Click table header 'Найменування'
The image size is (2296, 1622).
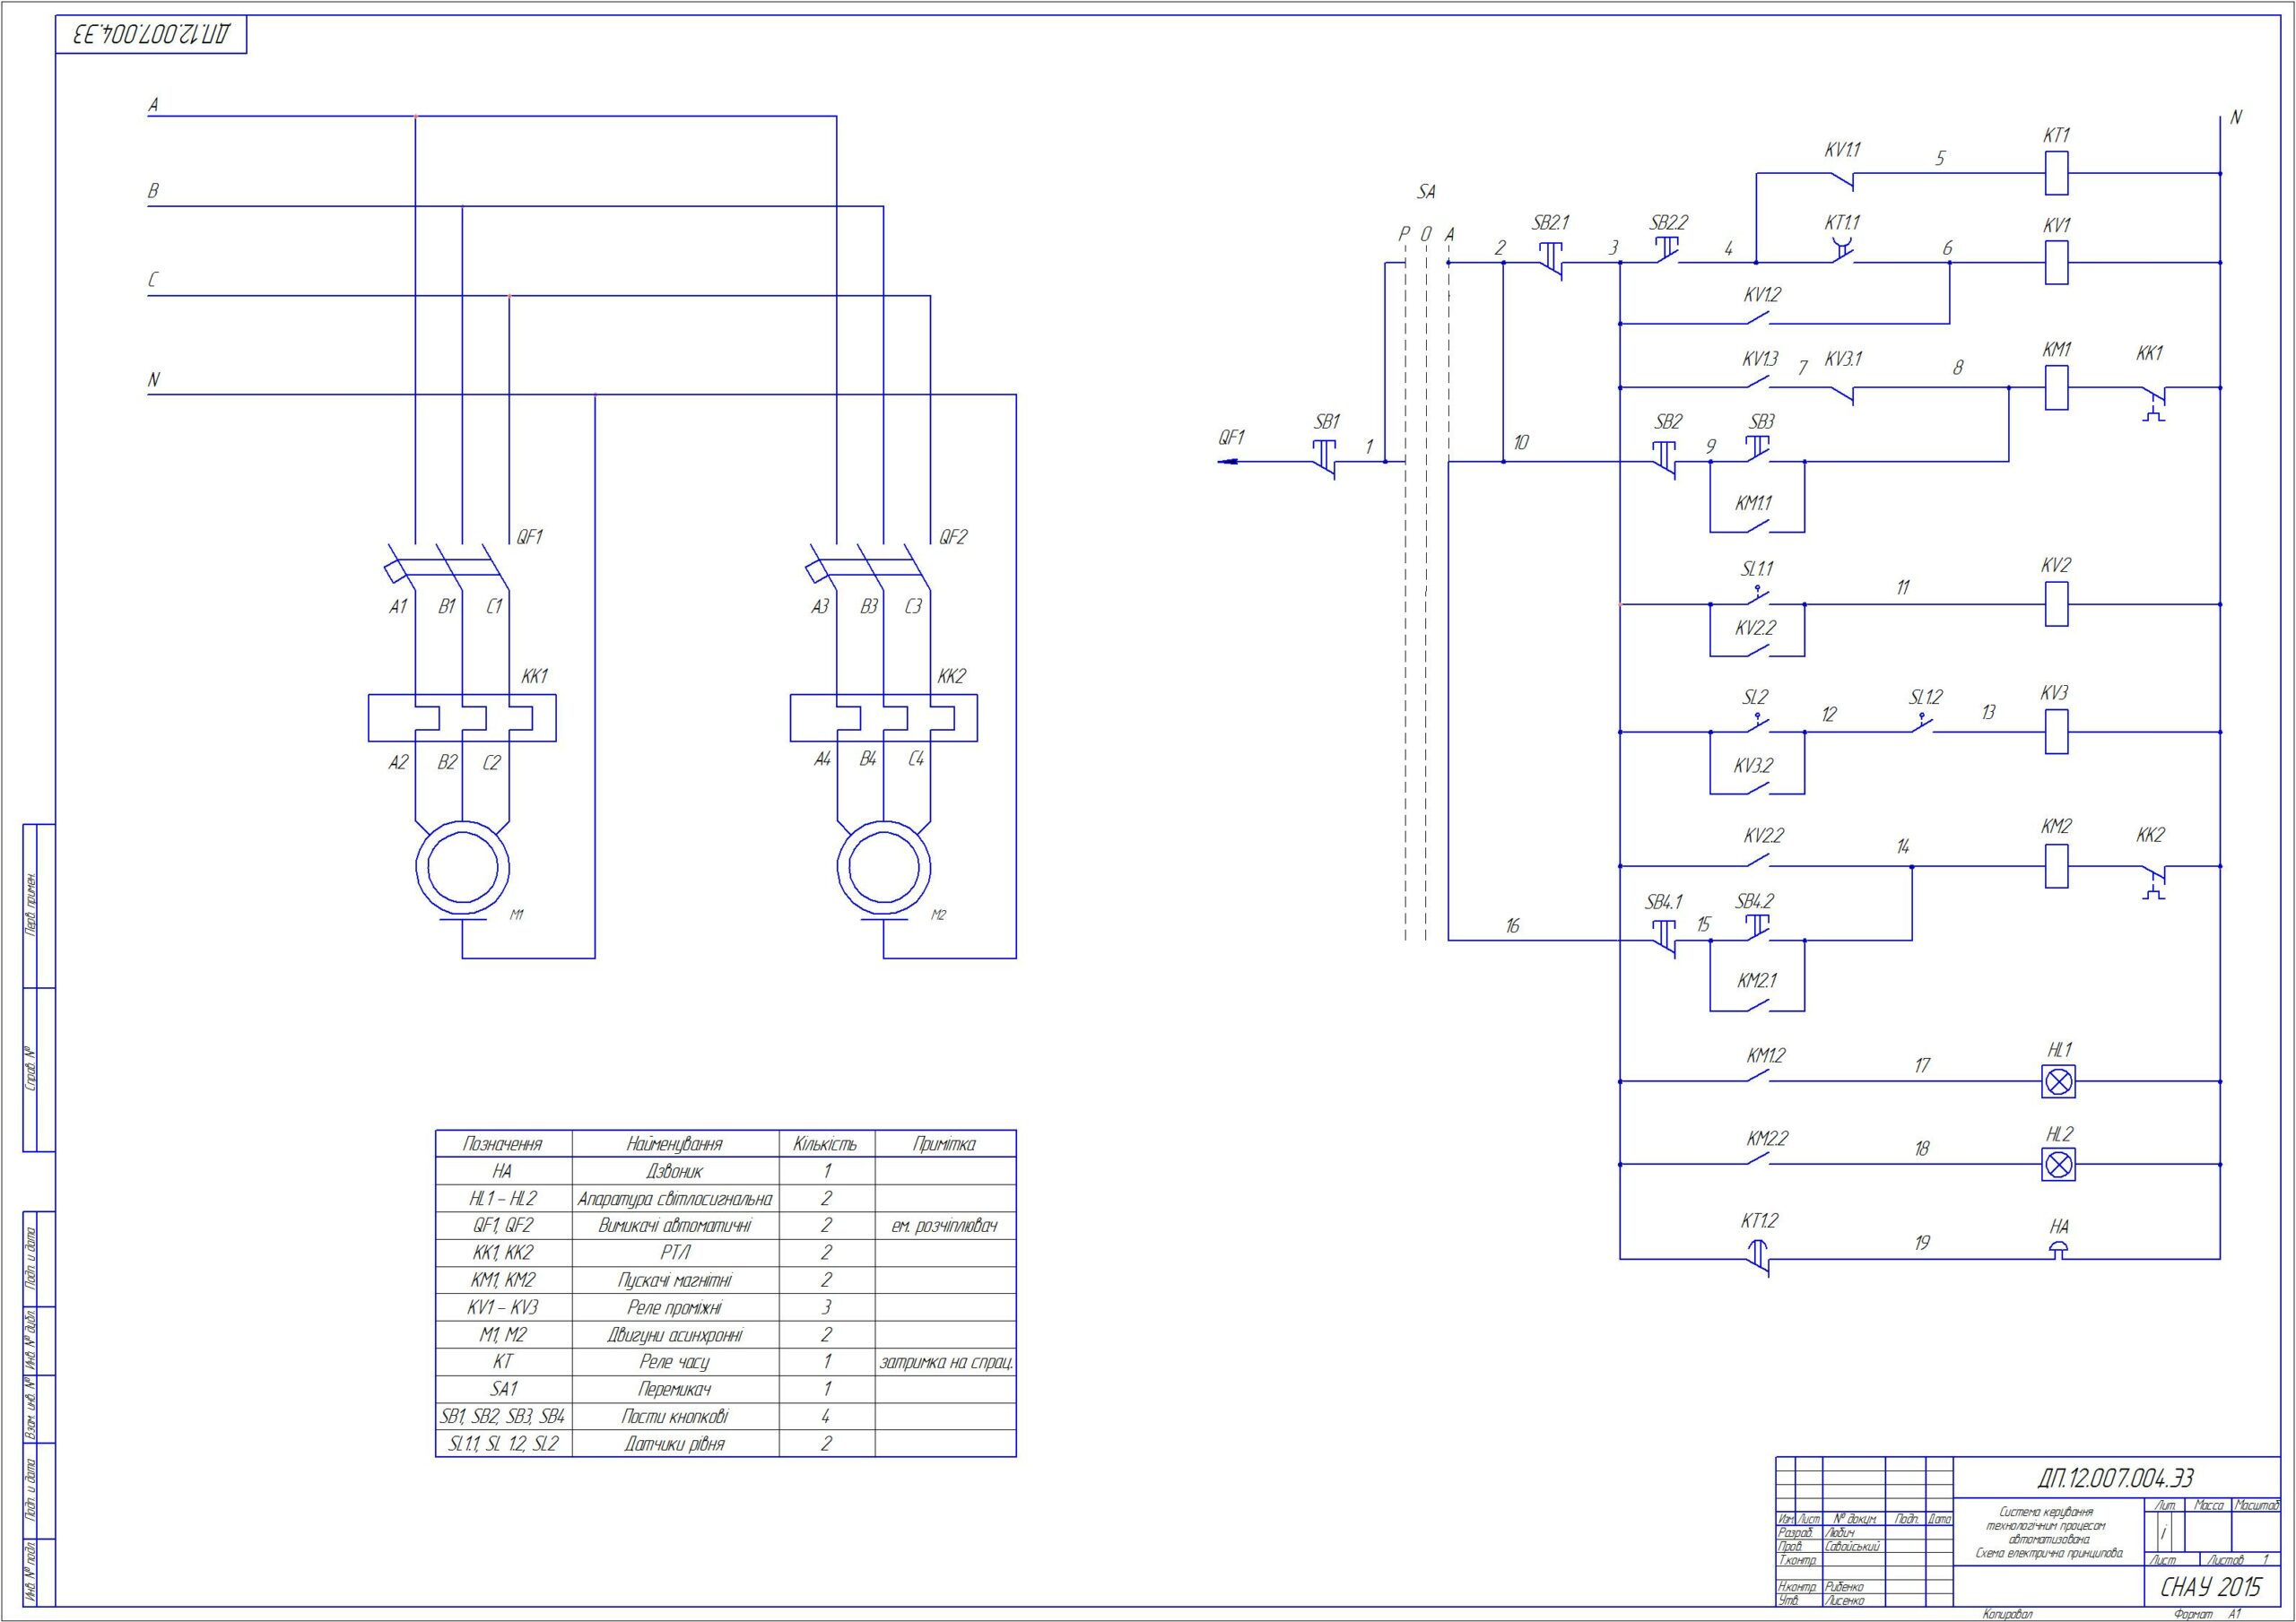point(675,1144)
